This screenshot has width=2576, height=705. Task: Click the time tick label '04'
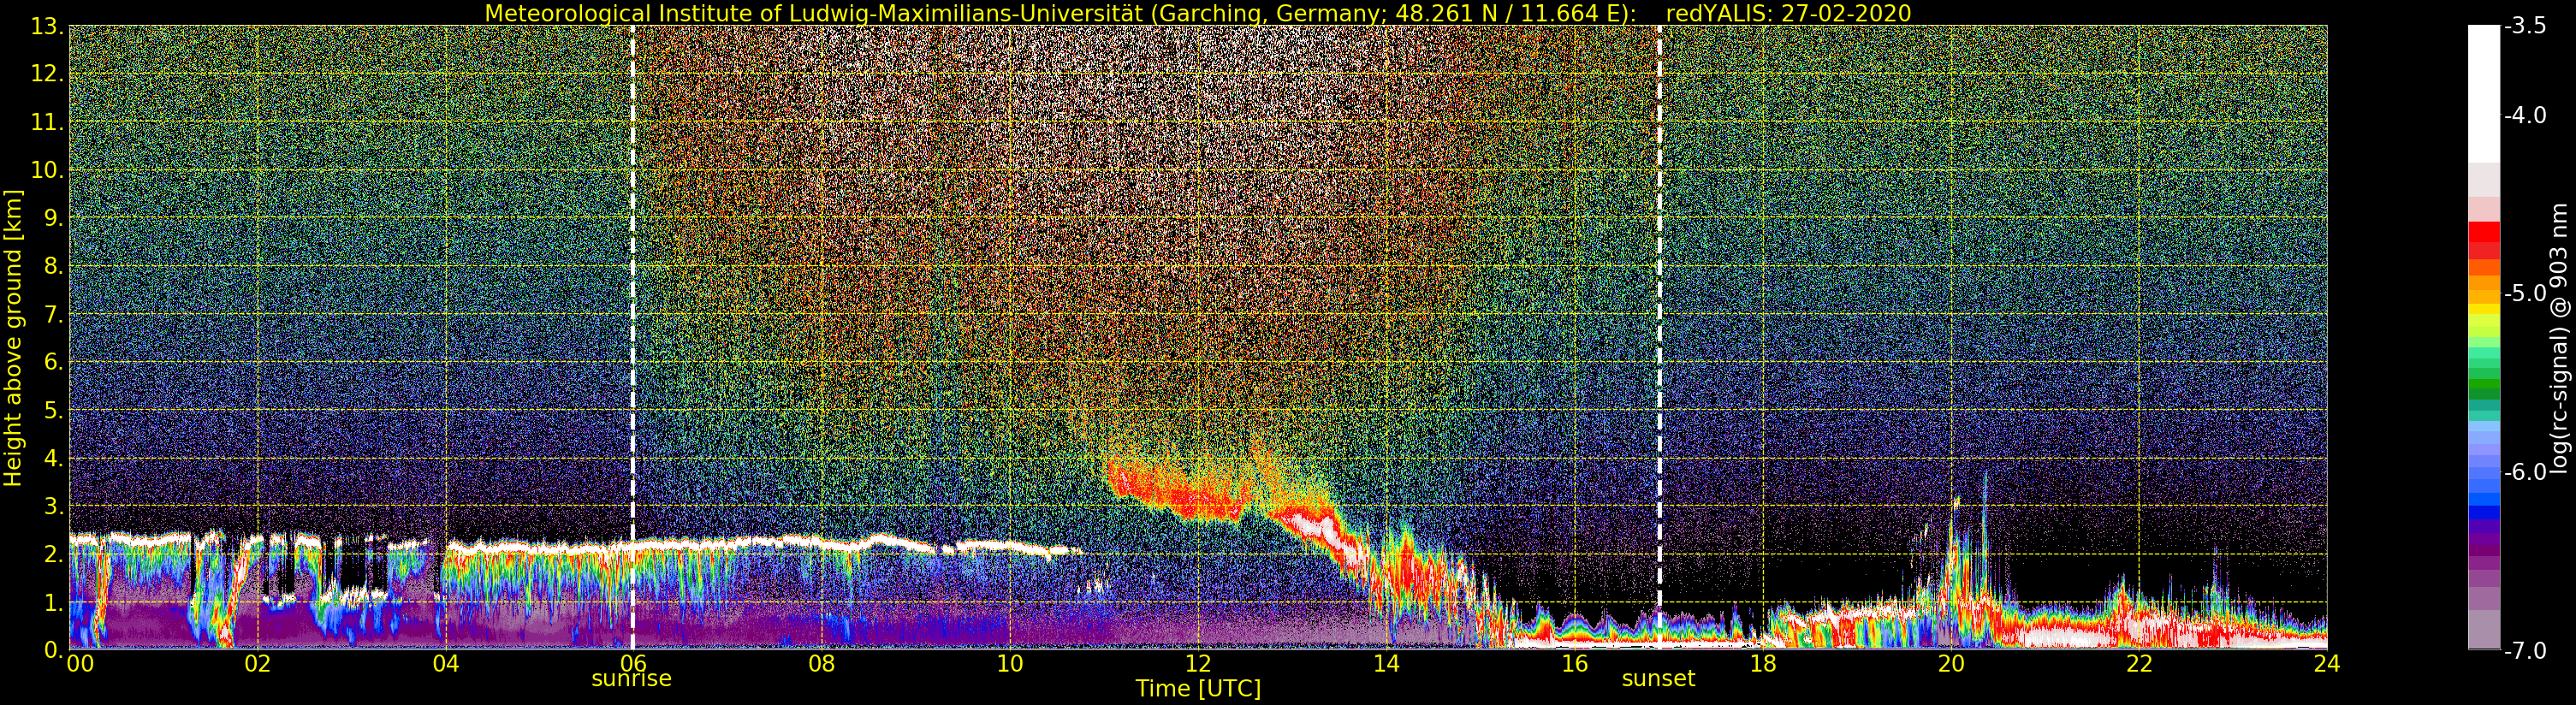point(446,664)
